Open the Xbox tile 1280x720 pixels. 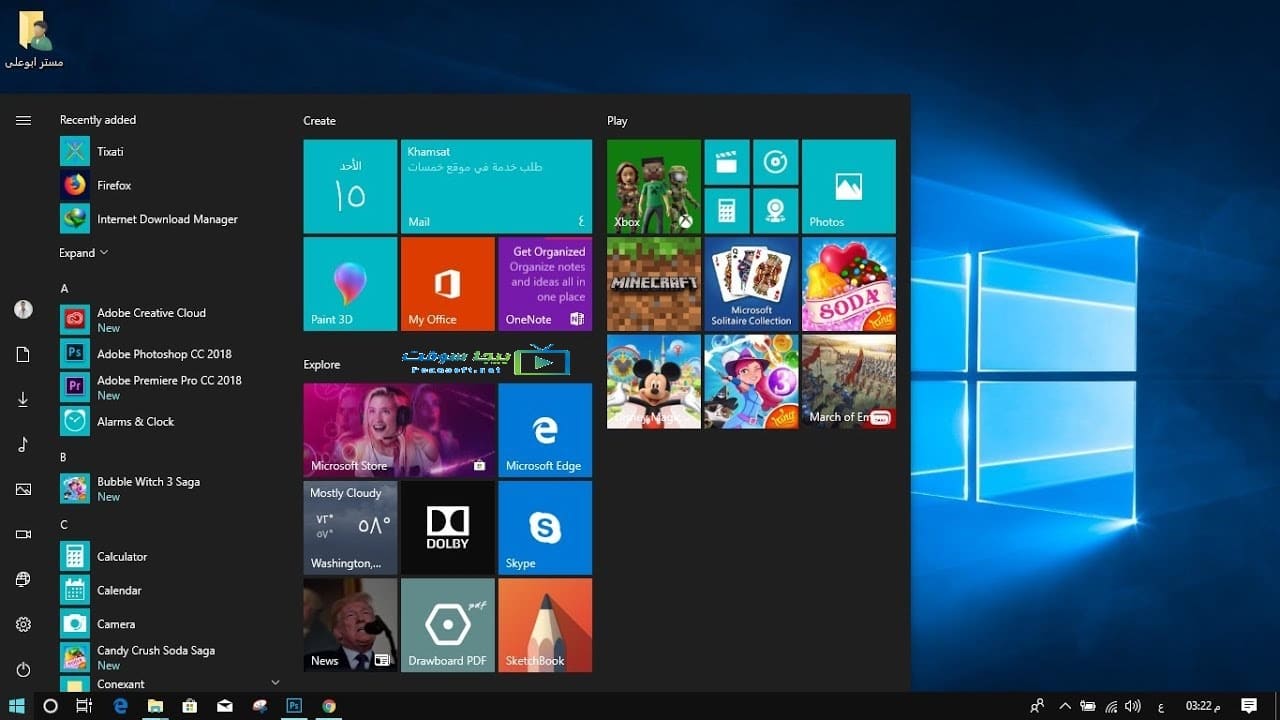click(654, 186)
